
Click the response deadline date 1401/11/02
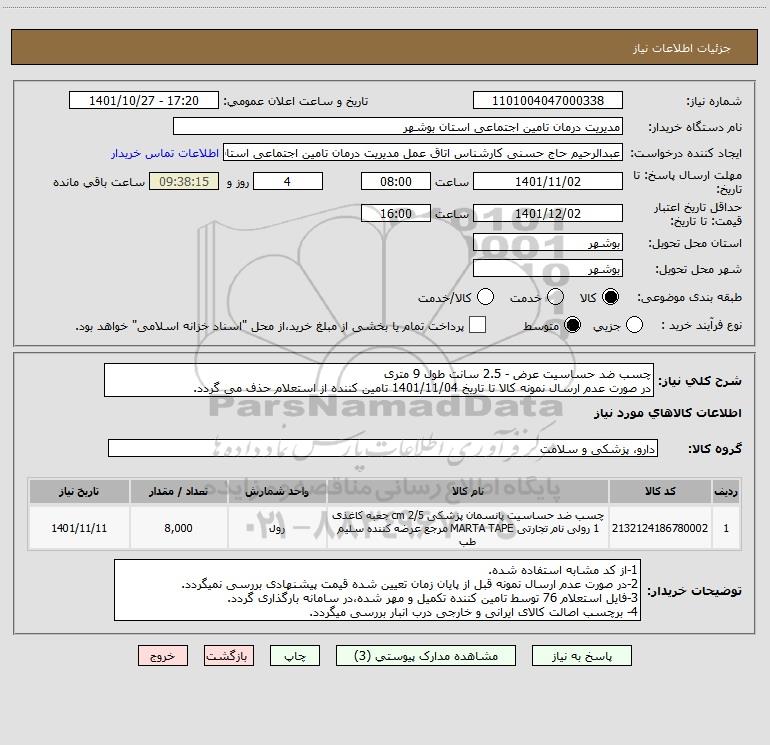point(548,182)
